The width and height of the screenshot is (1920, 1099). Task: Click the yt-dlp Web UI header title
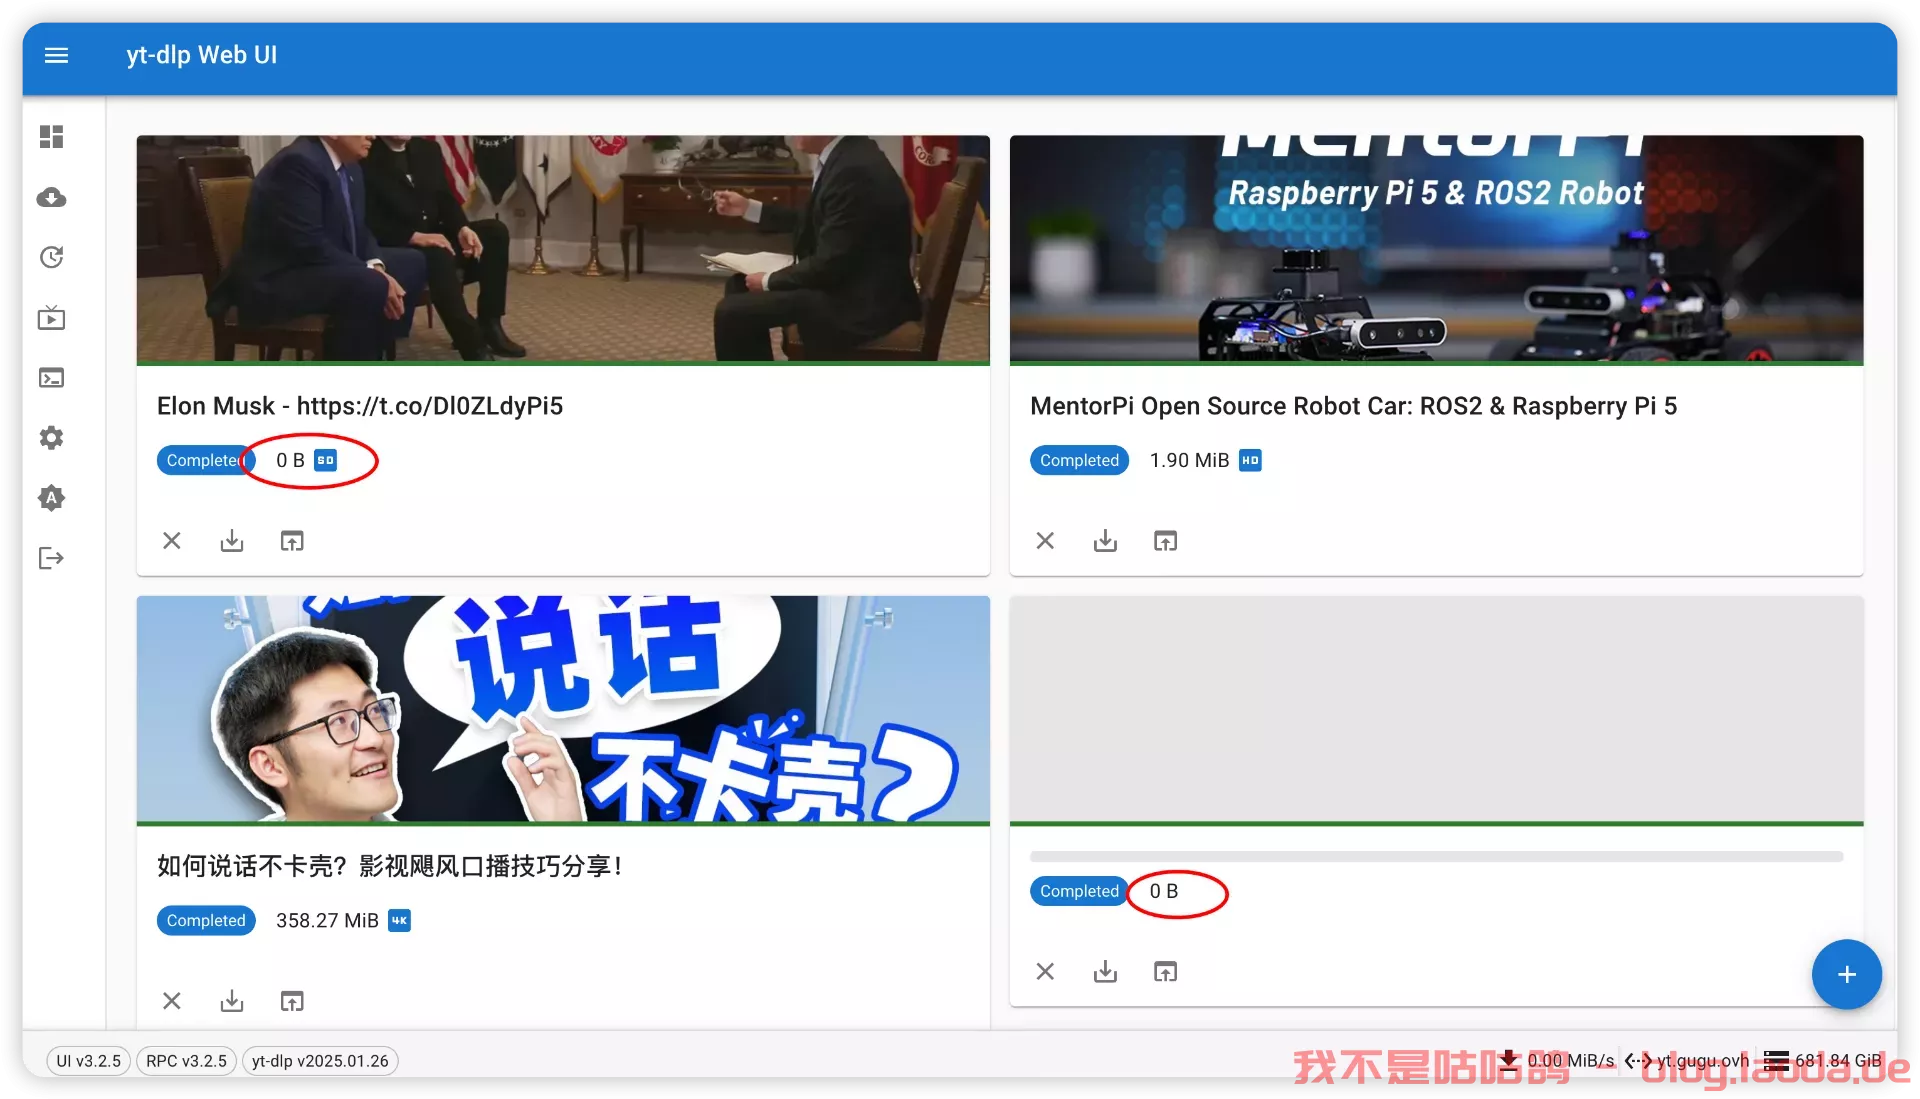(x=202, y=55)
